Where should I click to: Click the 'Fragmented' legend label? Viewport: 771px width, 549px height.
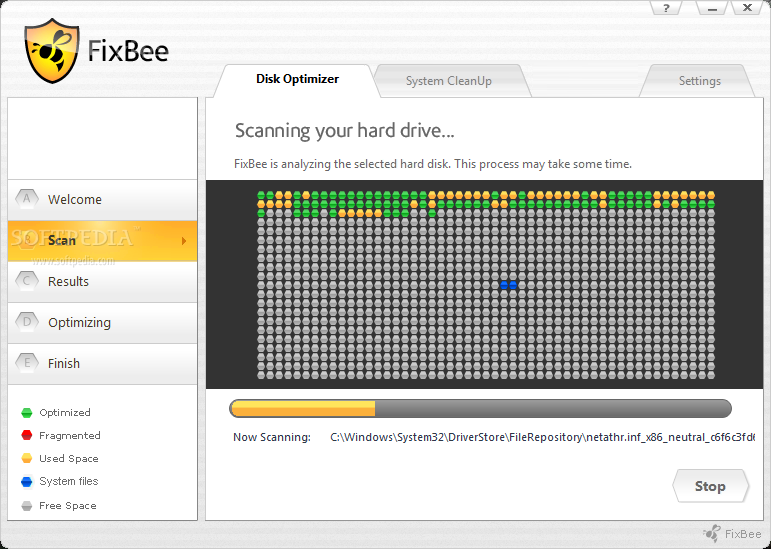coord(70,435)
